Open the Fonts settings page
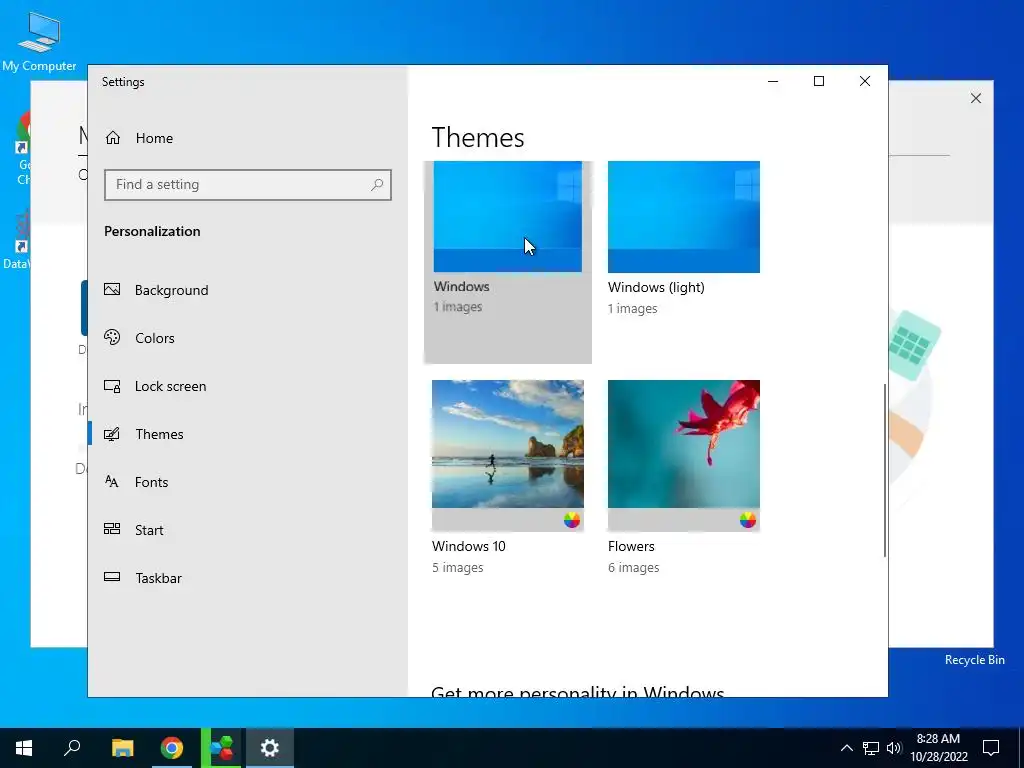1024x768 pixels. (x=151, y=482)
